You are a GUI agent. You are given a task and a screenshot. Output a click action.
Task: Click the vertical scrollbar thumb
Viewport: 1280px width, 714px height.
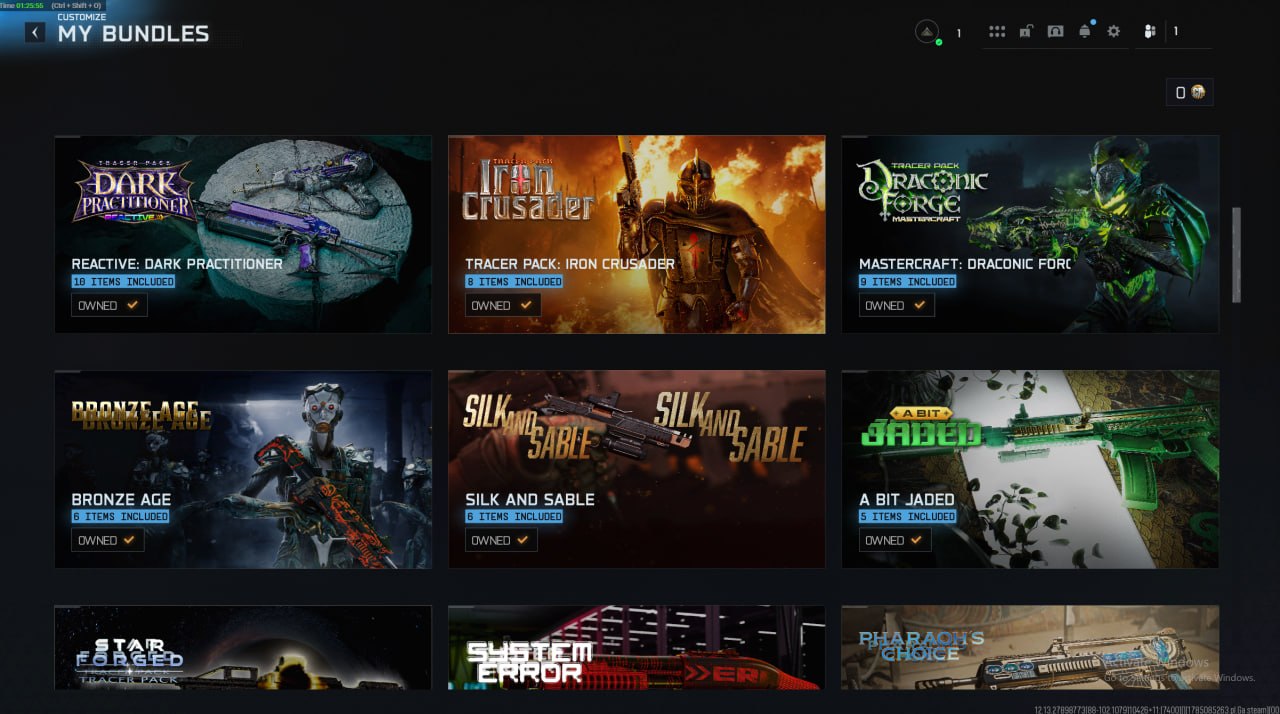point(1236,255)
